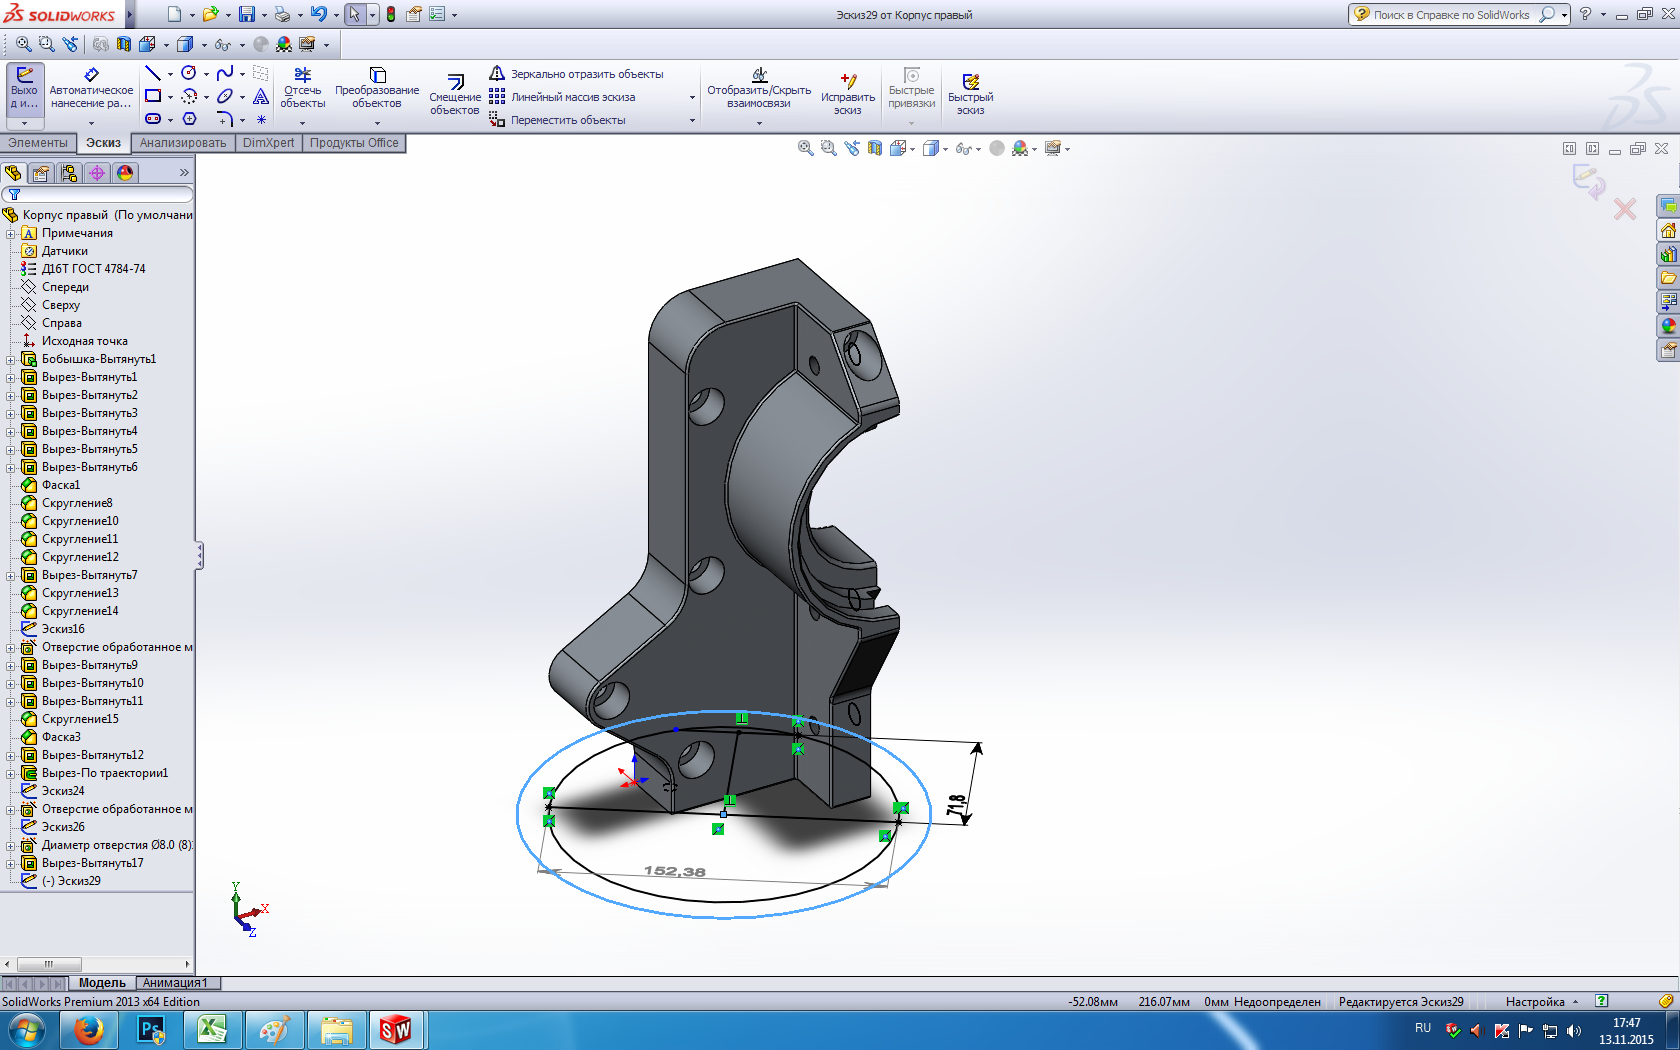This screenshot has width=1680, height=1050.
Task: Click Firefox in the Windows taskbar
Action: point(89,1030)
